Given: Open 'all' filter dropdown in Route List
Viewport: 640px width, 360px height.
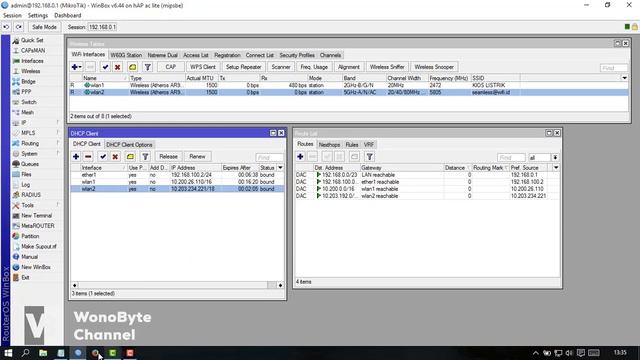Looking at the screenshot, I should coord(555,158).
